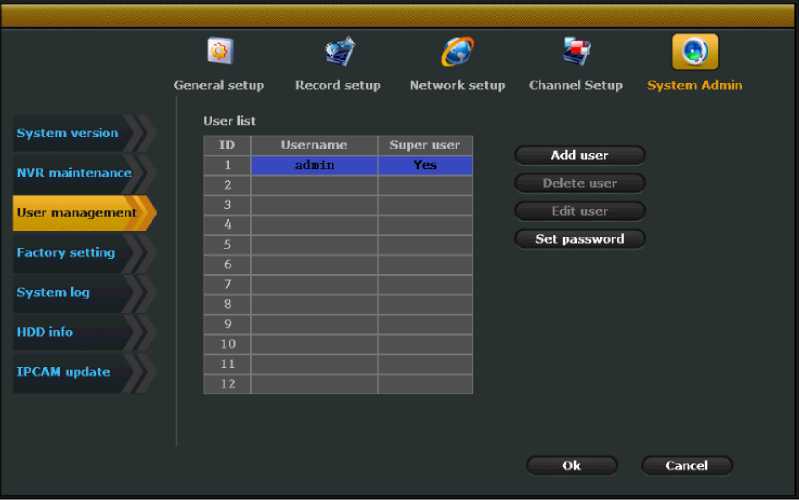Click the Set password button
The width and height of the screenshot is (799, 500).
(x=579, y=239)
